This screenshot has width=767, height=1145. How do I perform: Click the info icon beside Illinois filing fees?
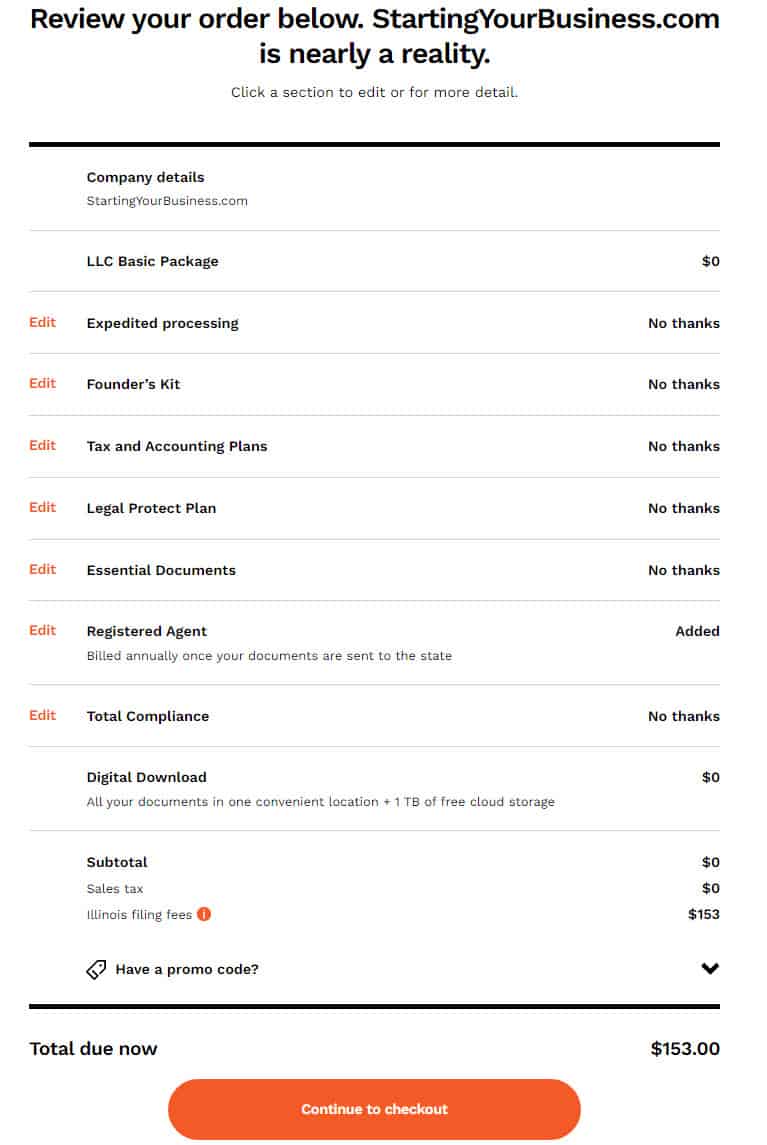pyautogui.click(x=206, y=913)
